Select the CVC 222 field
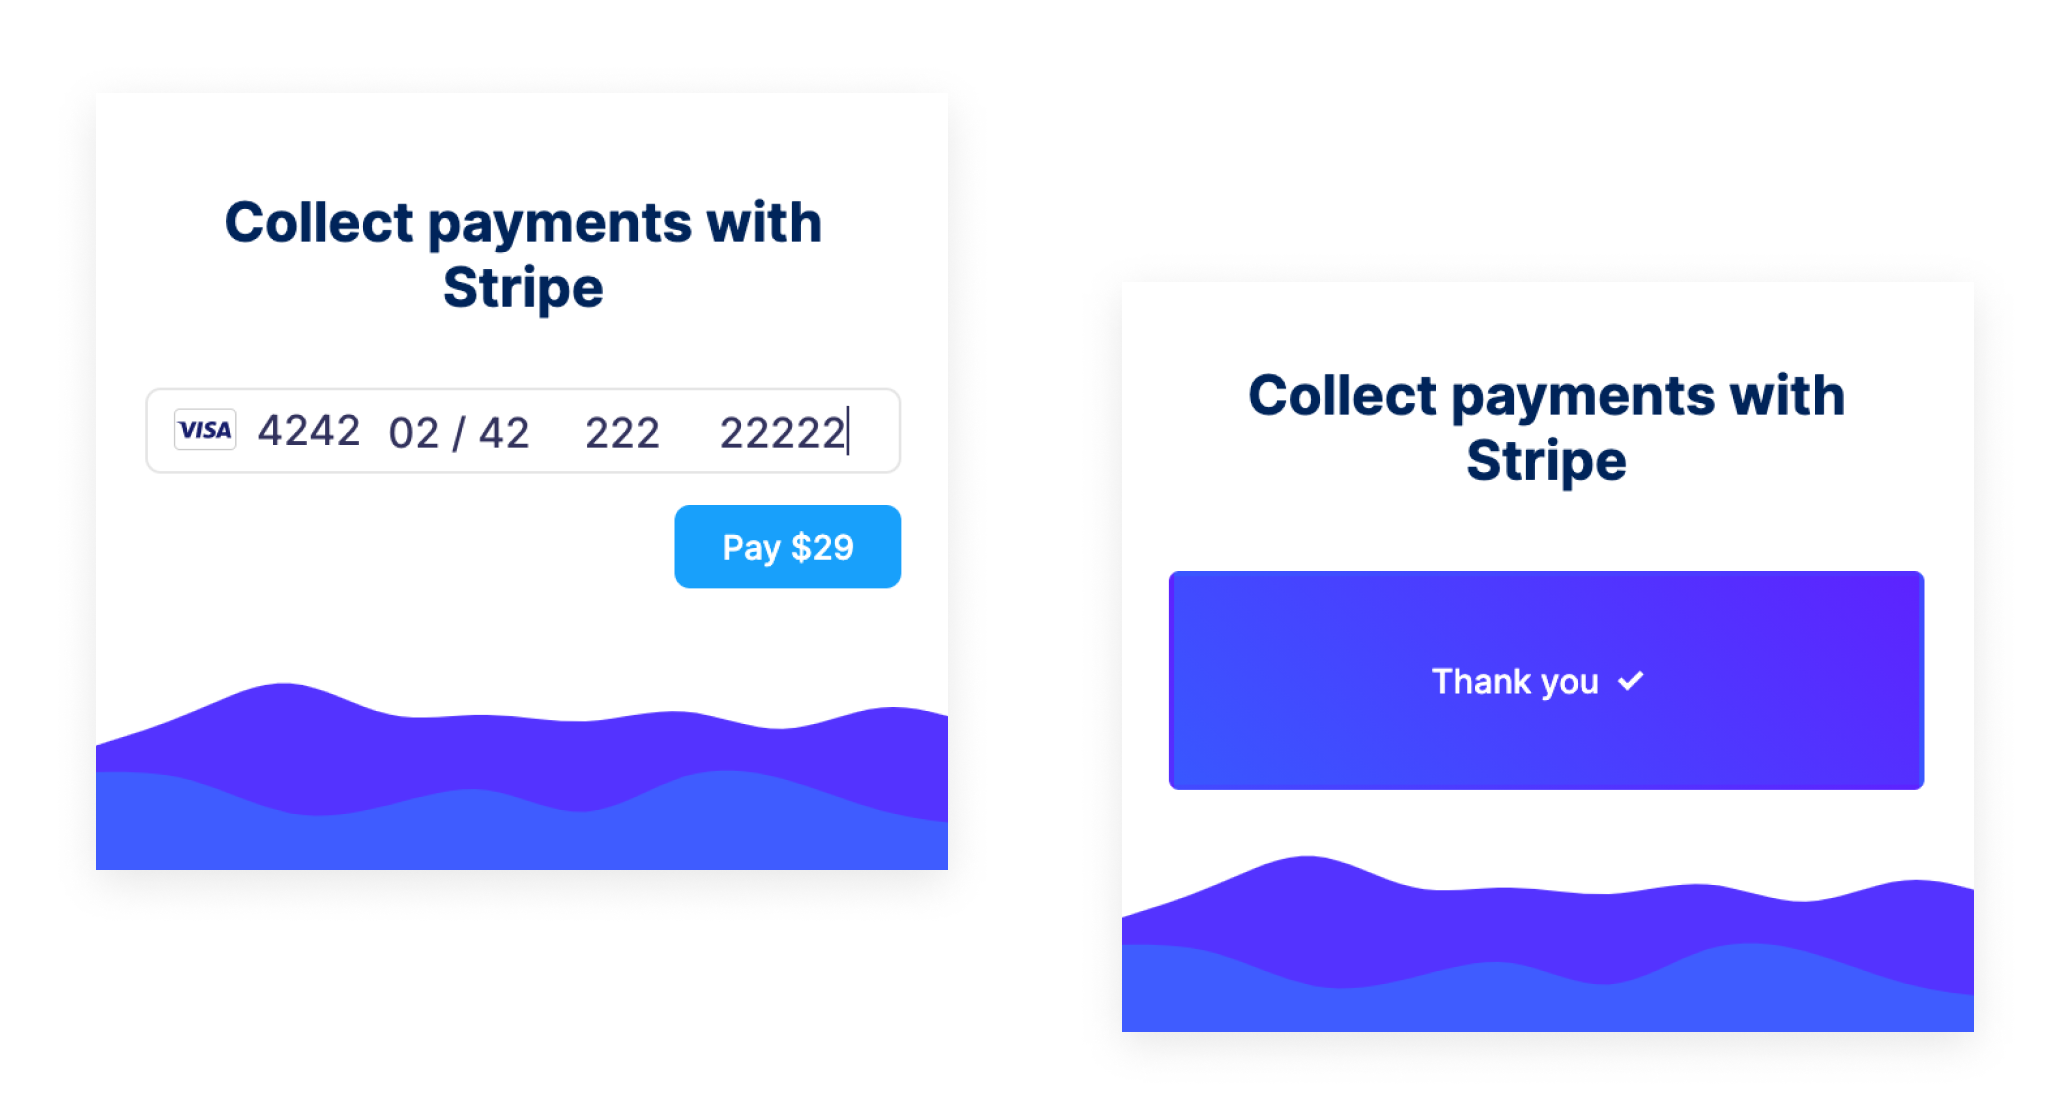The image size is (2067, 1113). coord(621,430)
